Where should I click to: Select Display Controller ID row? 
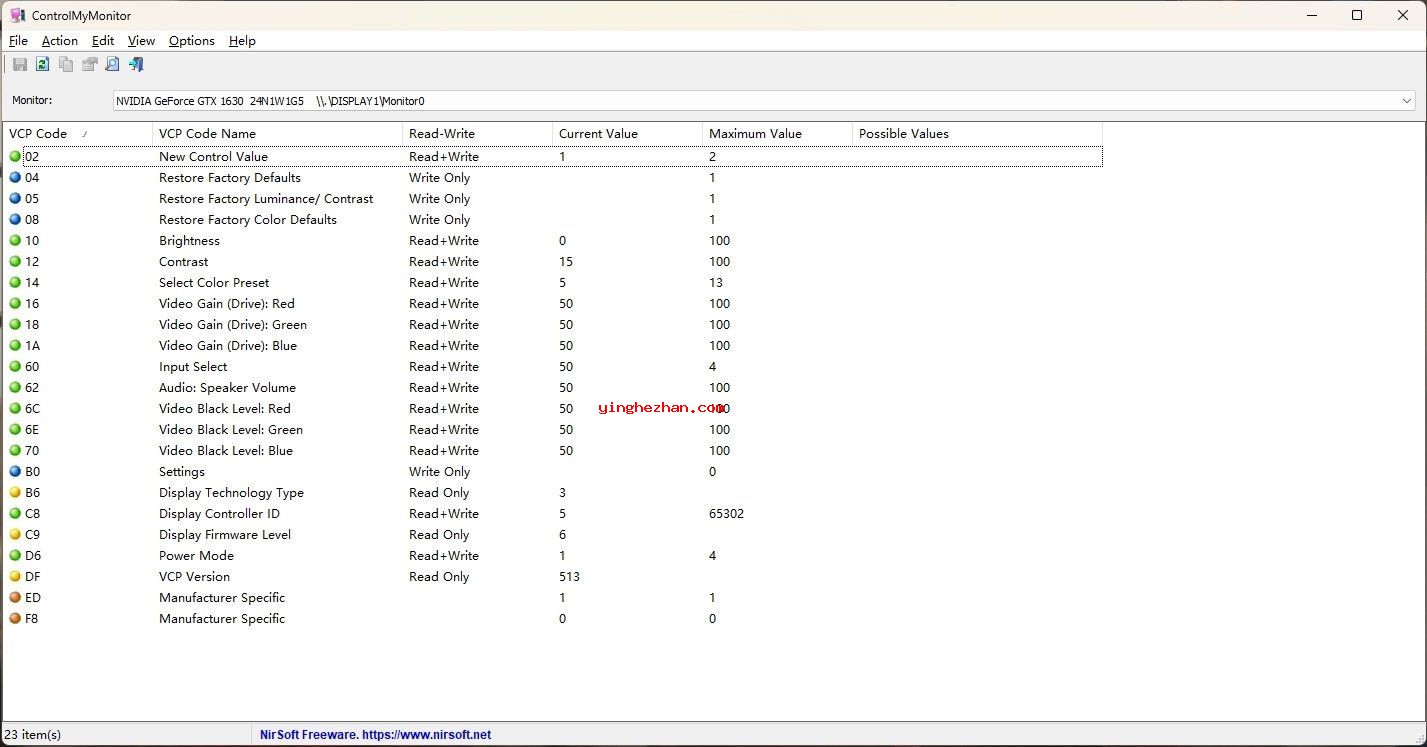point(553,513)
